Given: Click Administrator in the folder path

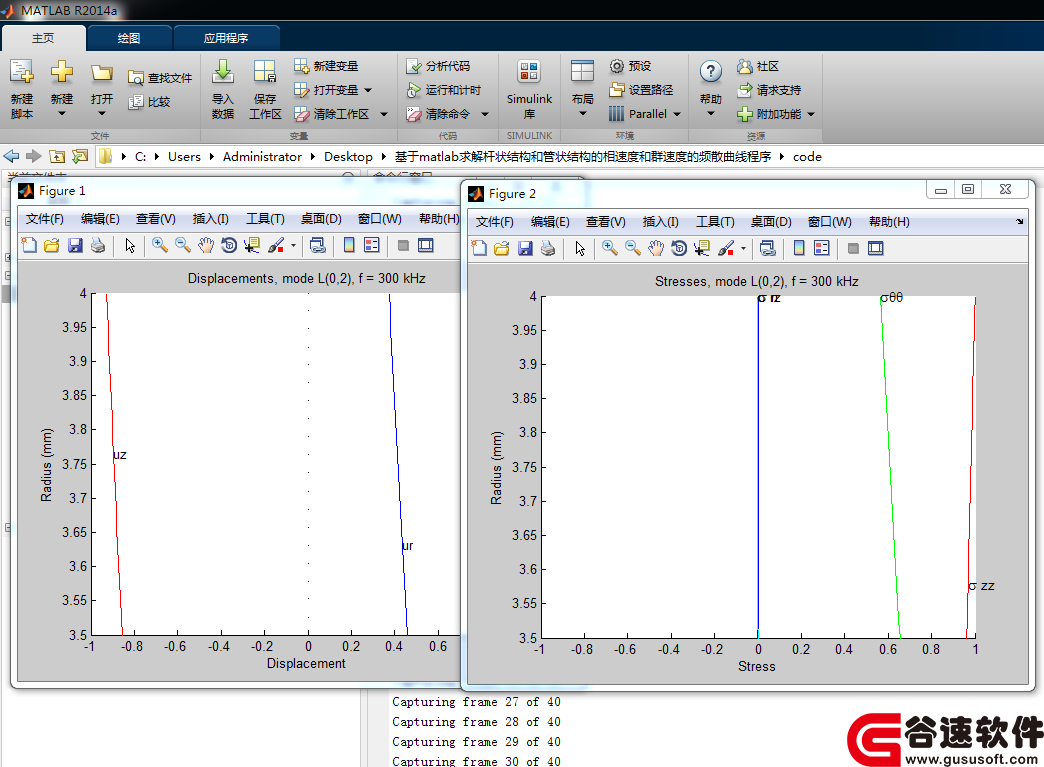Looking at the screenshot, I should tap(262, 156).
